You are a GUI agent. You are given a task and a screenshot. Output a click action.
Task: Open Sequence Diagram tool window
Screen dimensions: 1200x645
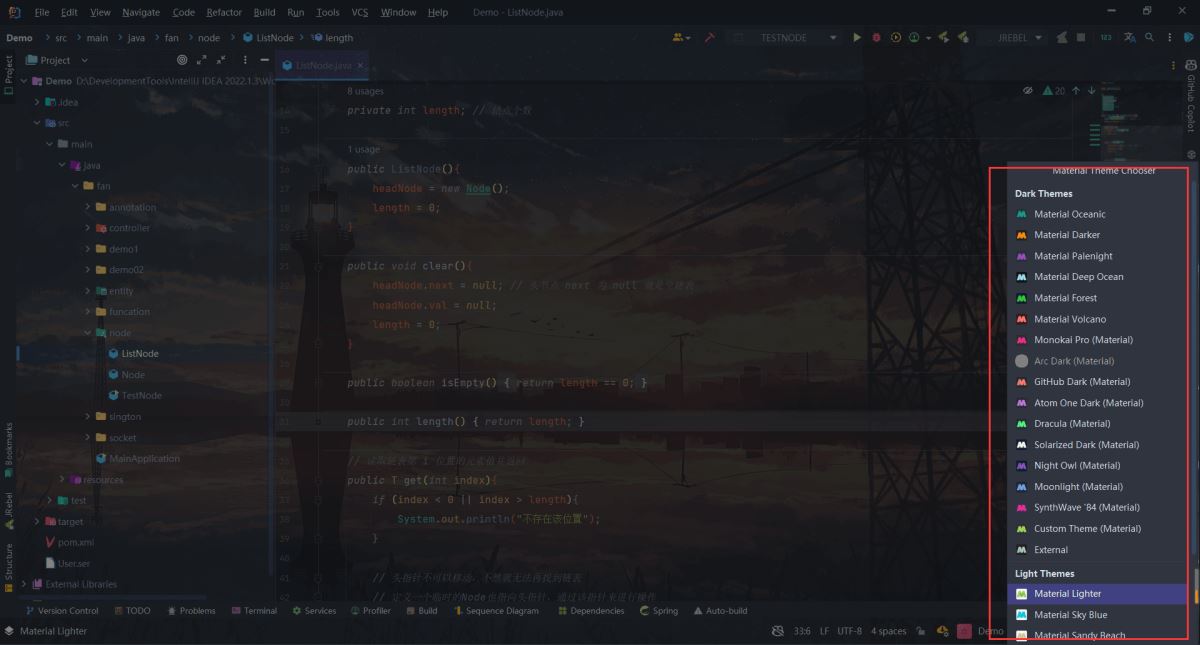point(495,611)
